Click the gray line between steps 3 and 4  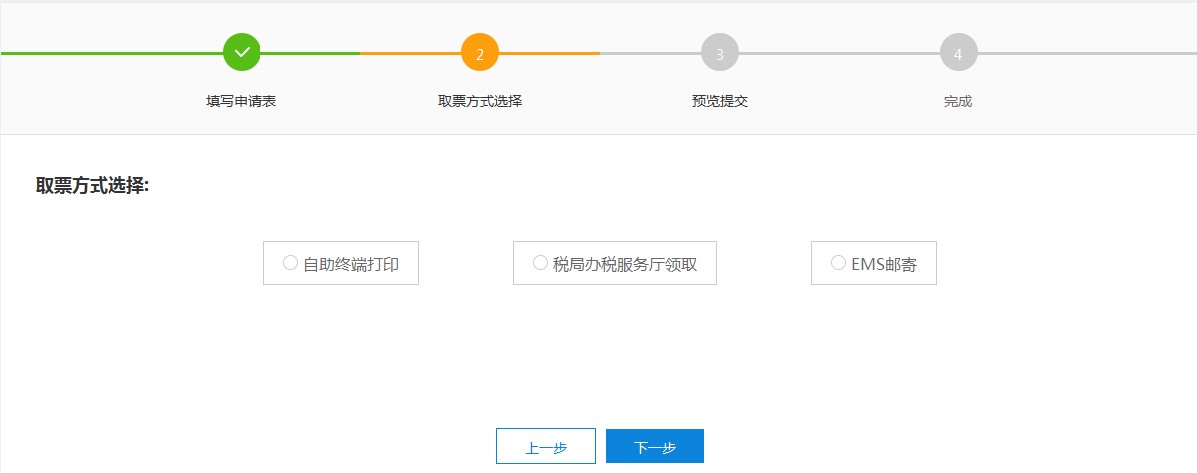point(840,53)
